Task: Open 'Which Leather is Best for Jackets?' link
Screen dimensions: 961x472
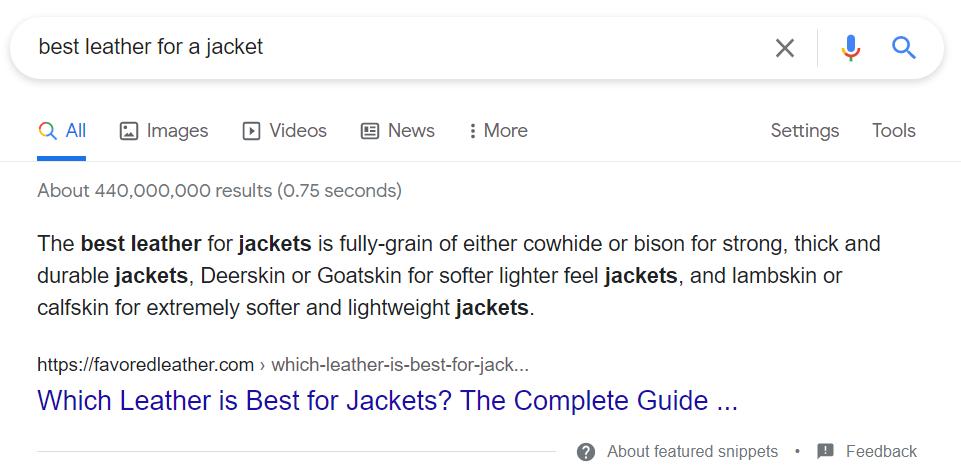Action: point(387,401)
